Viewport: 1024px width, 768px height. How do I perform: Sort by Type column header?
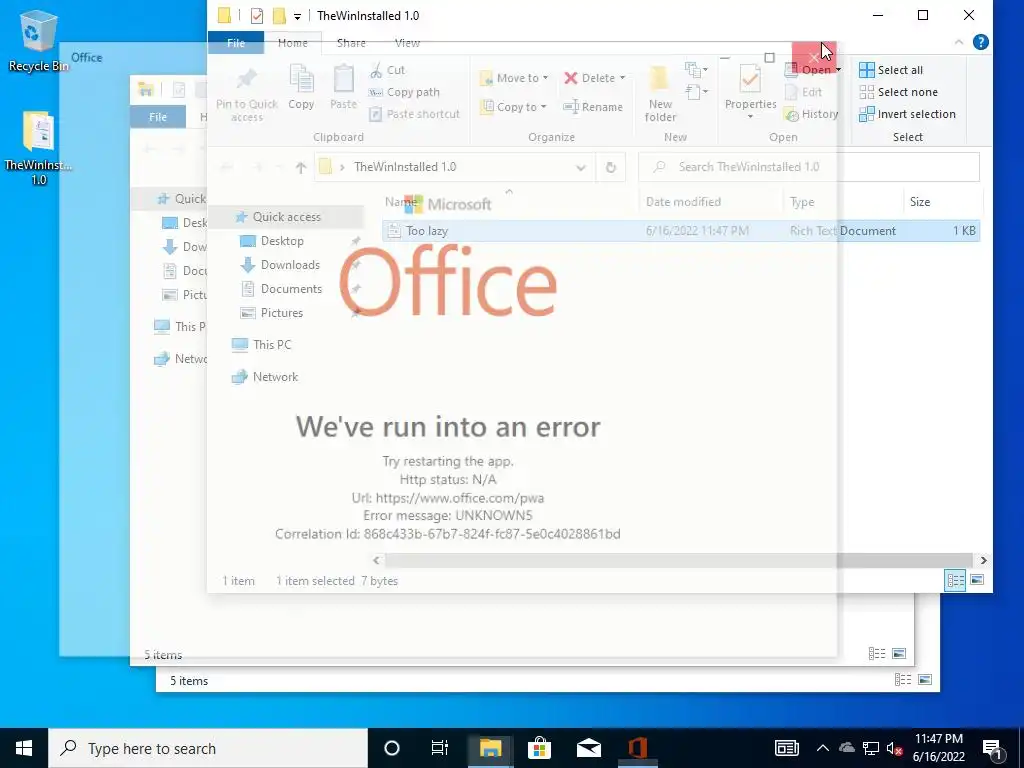tap(802, 202)
